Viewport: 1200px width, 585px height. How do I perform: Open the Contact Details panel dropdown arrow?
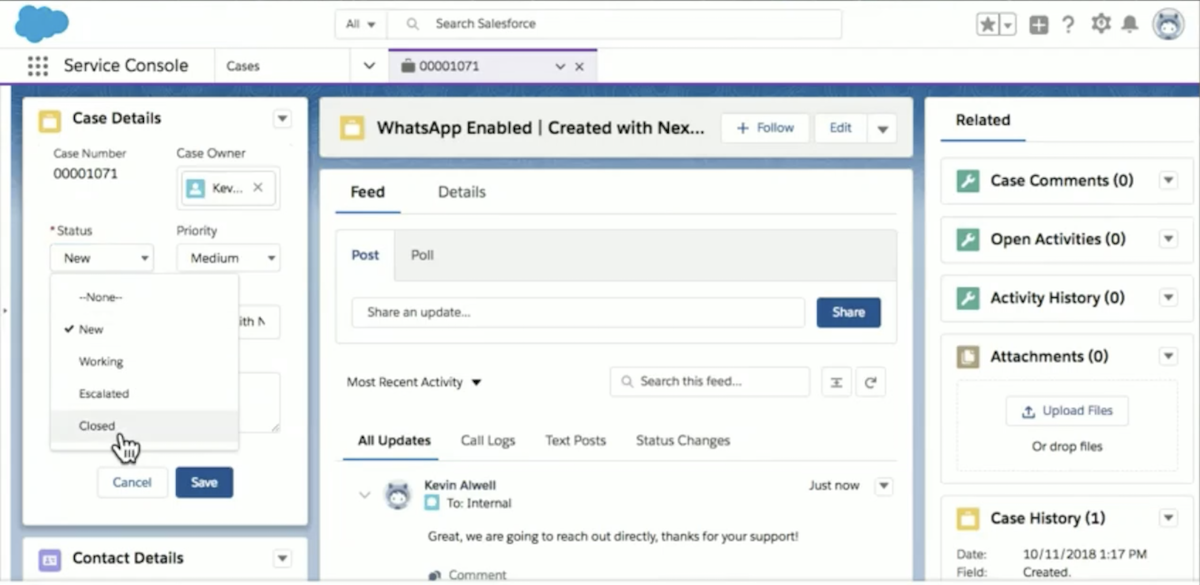point(283,559)
